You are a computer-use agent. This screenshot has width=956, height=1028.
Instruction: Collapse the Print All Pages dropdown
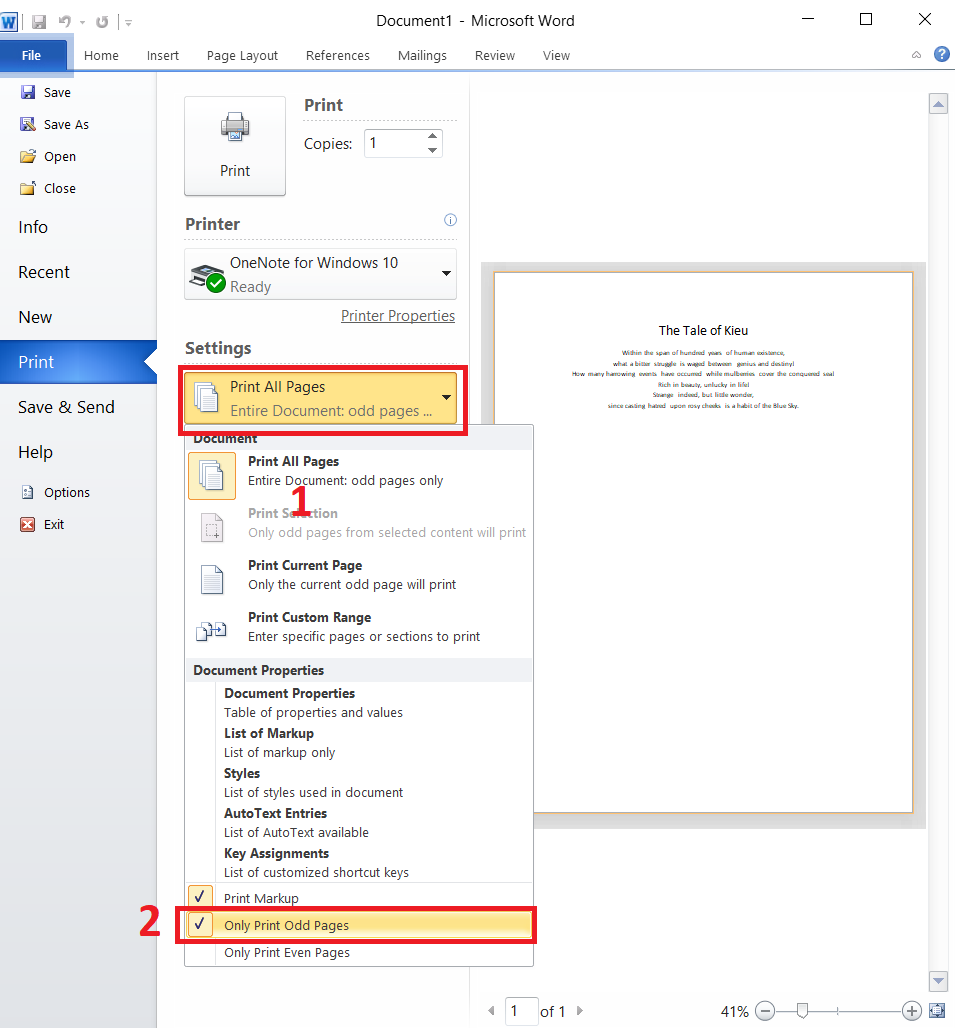click(446, 397)
